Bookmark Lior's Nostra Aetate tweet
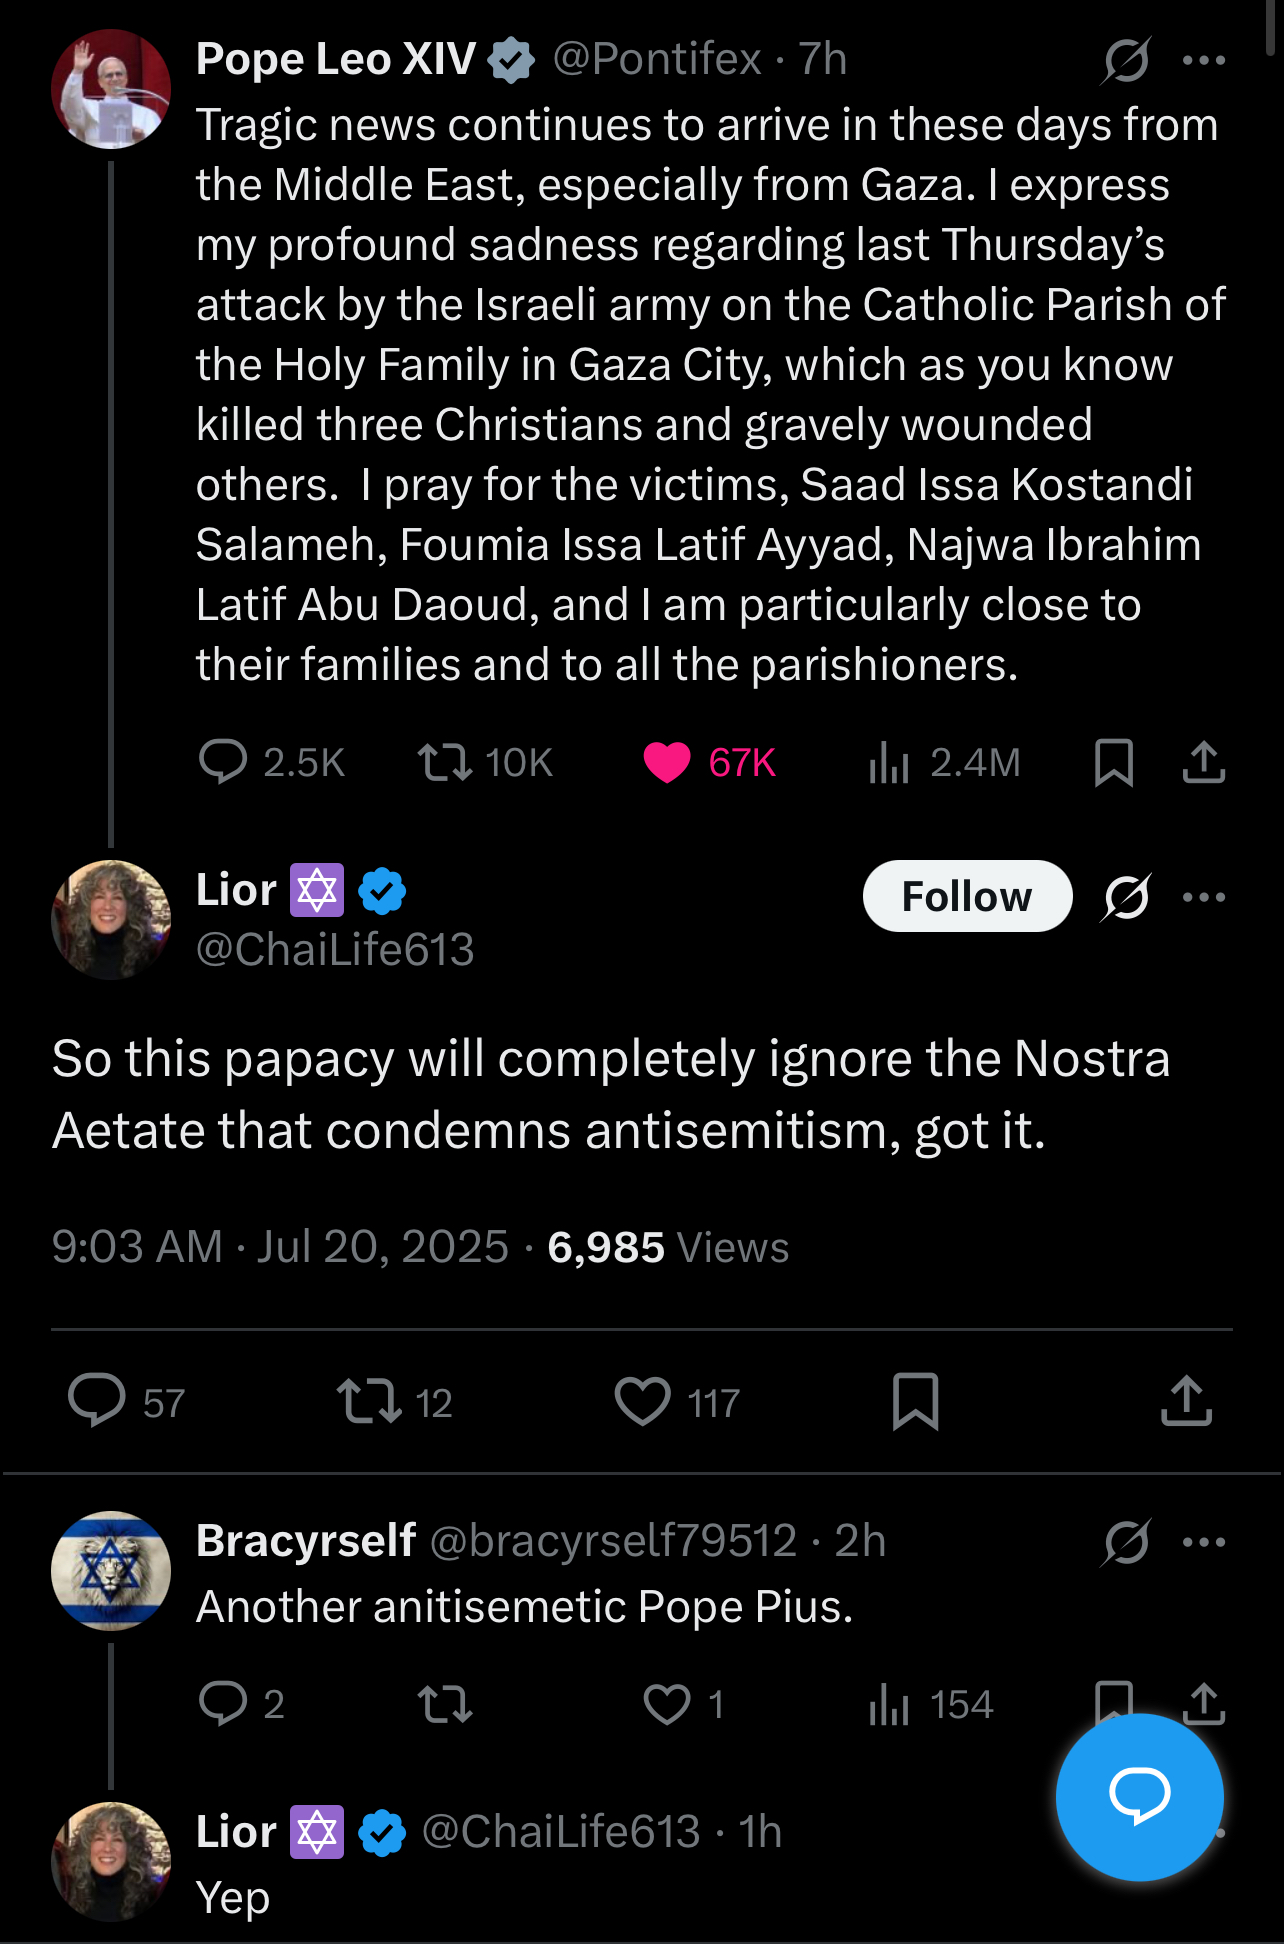This screenshot has height=1944, width=1284. [915, 1401]
